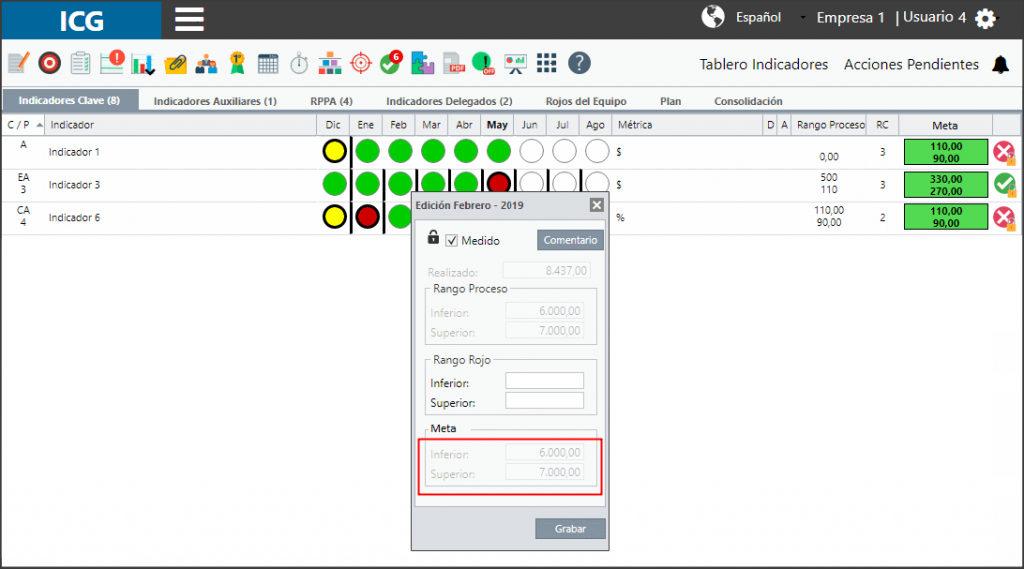Click green check status icon for Indicador 3
Image resolution: width=1024 pixels, height=569 pixels.
pos(1004,185)
